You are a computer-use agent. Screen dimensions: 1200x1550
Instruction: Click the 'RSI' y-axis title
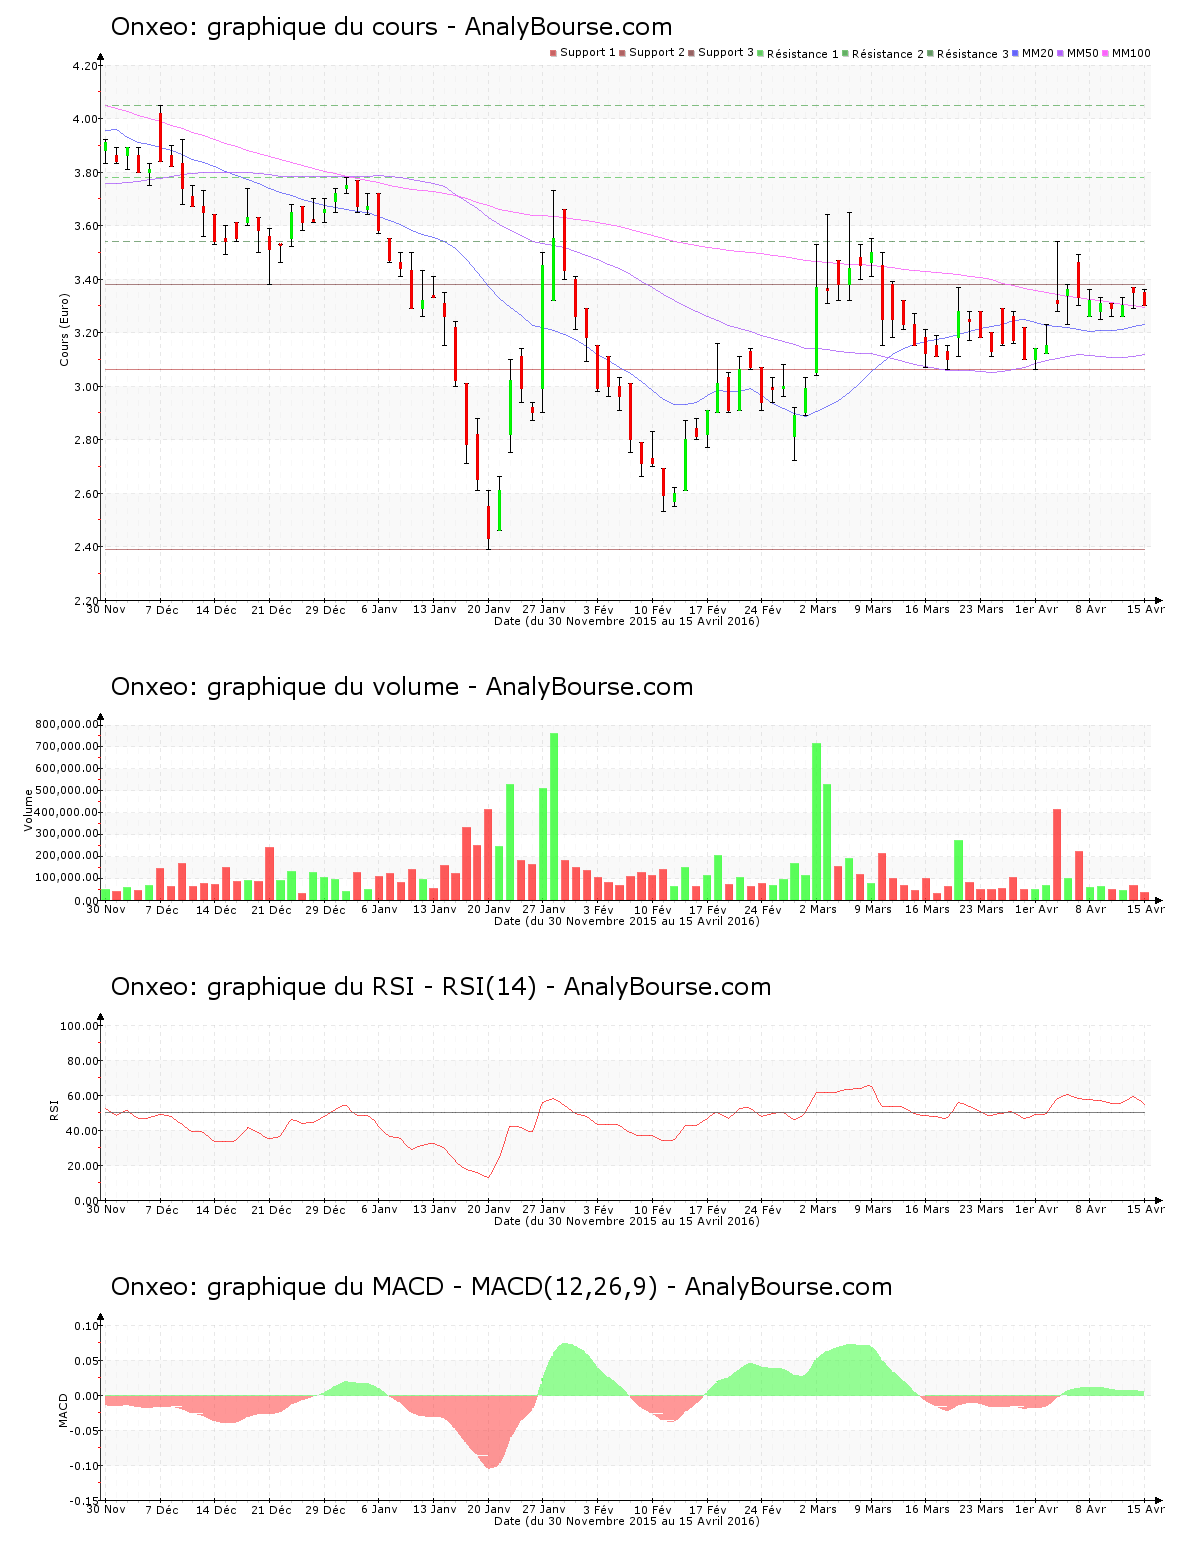pyautogui.click(x=55, y=1109)
